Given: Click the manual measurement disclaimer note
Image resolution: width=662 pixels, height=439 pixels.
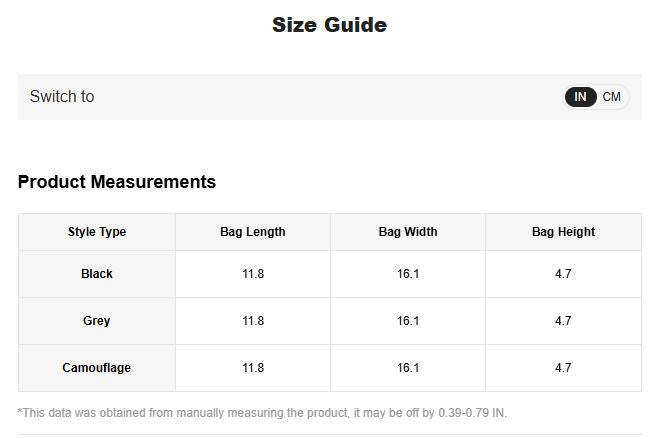Looking at the screenshot, I should 263,413.
